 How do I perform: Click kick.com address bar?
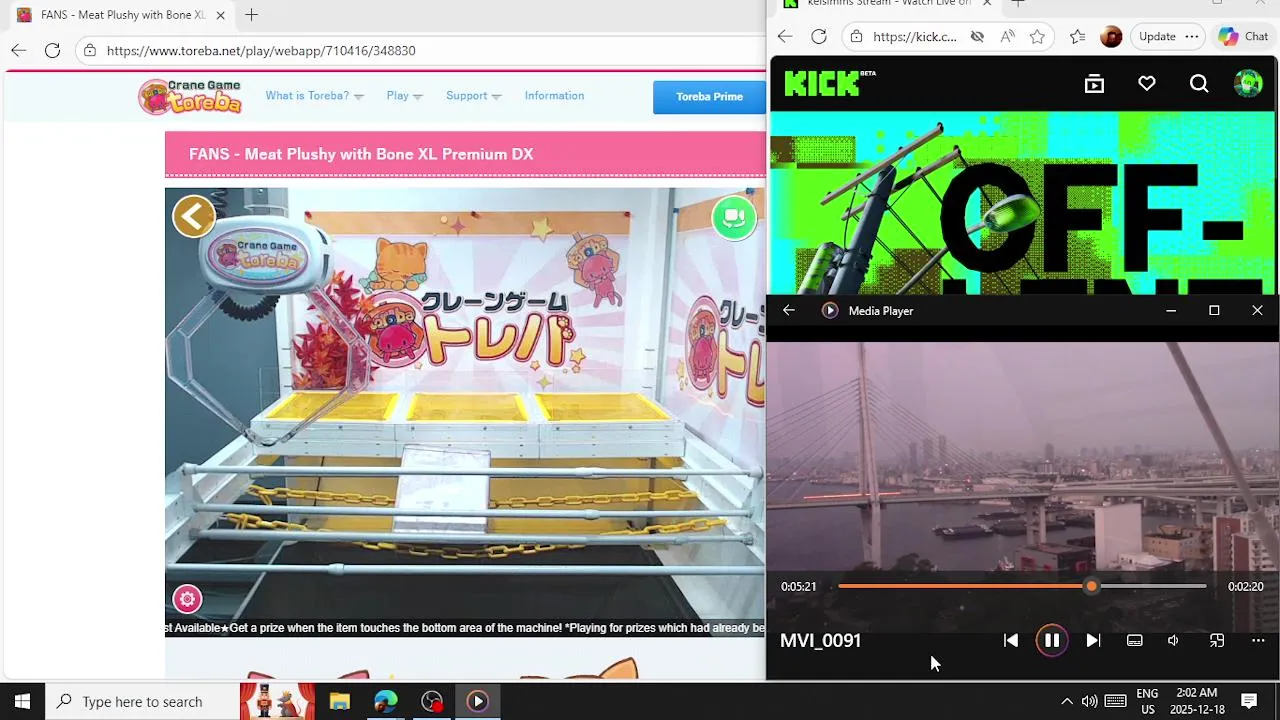pos(915,37)
